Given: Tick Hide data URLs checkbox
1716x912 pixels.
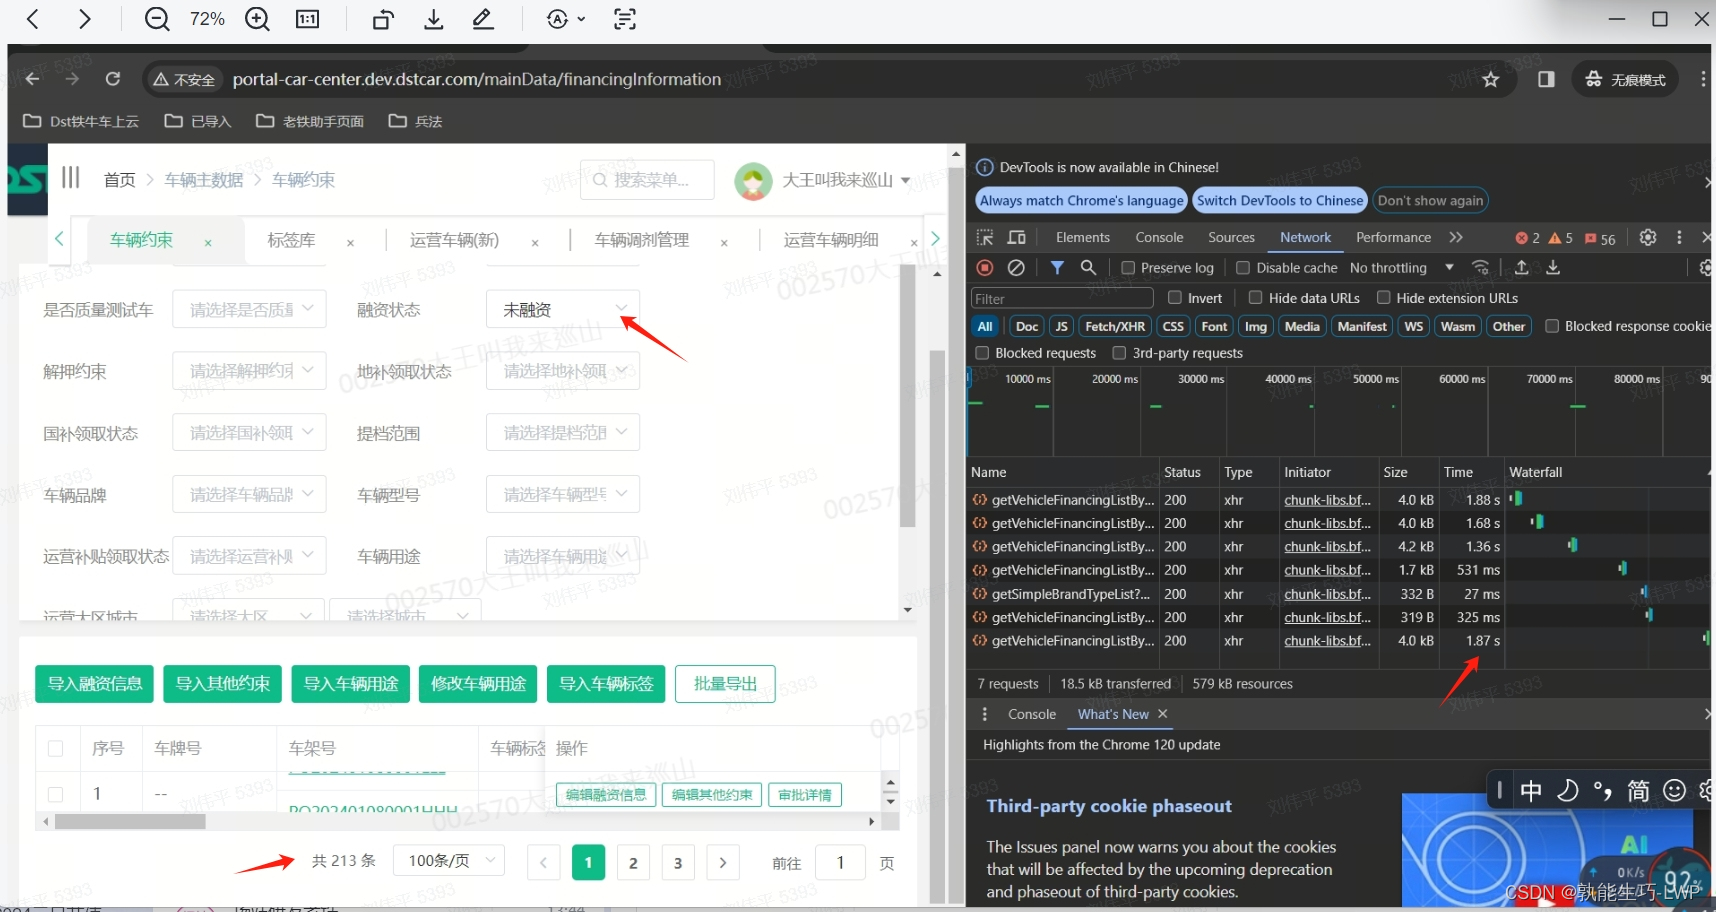Looking at the screenshot, I should tap(1255, 298).
